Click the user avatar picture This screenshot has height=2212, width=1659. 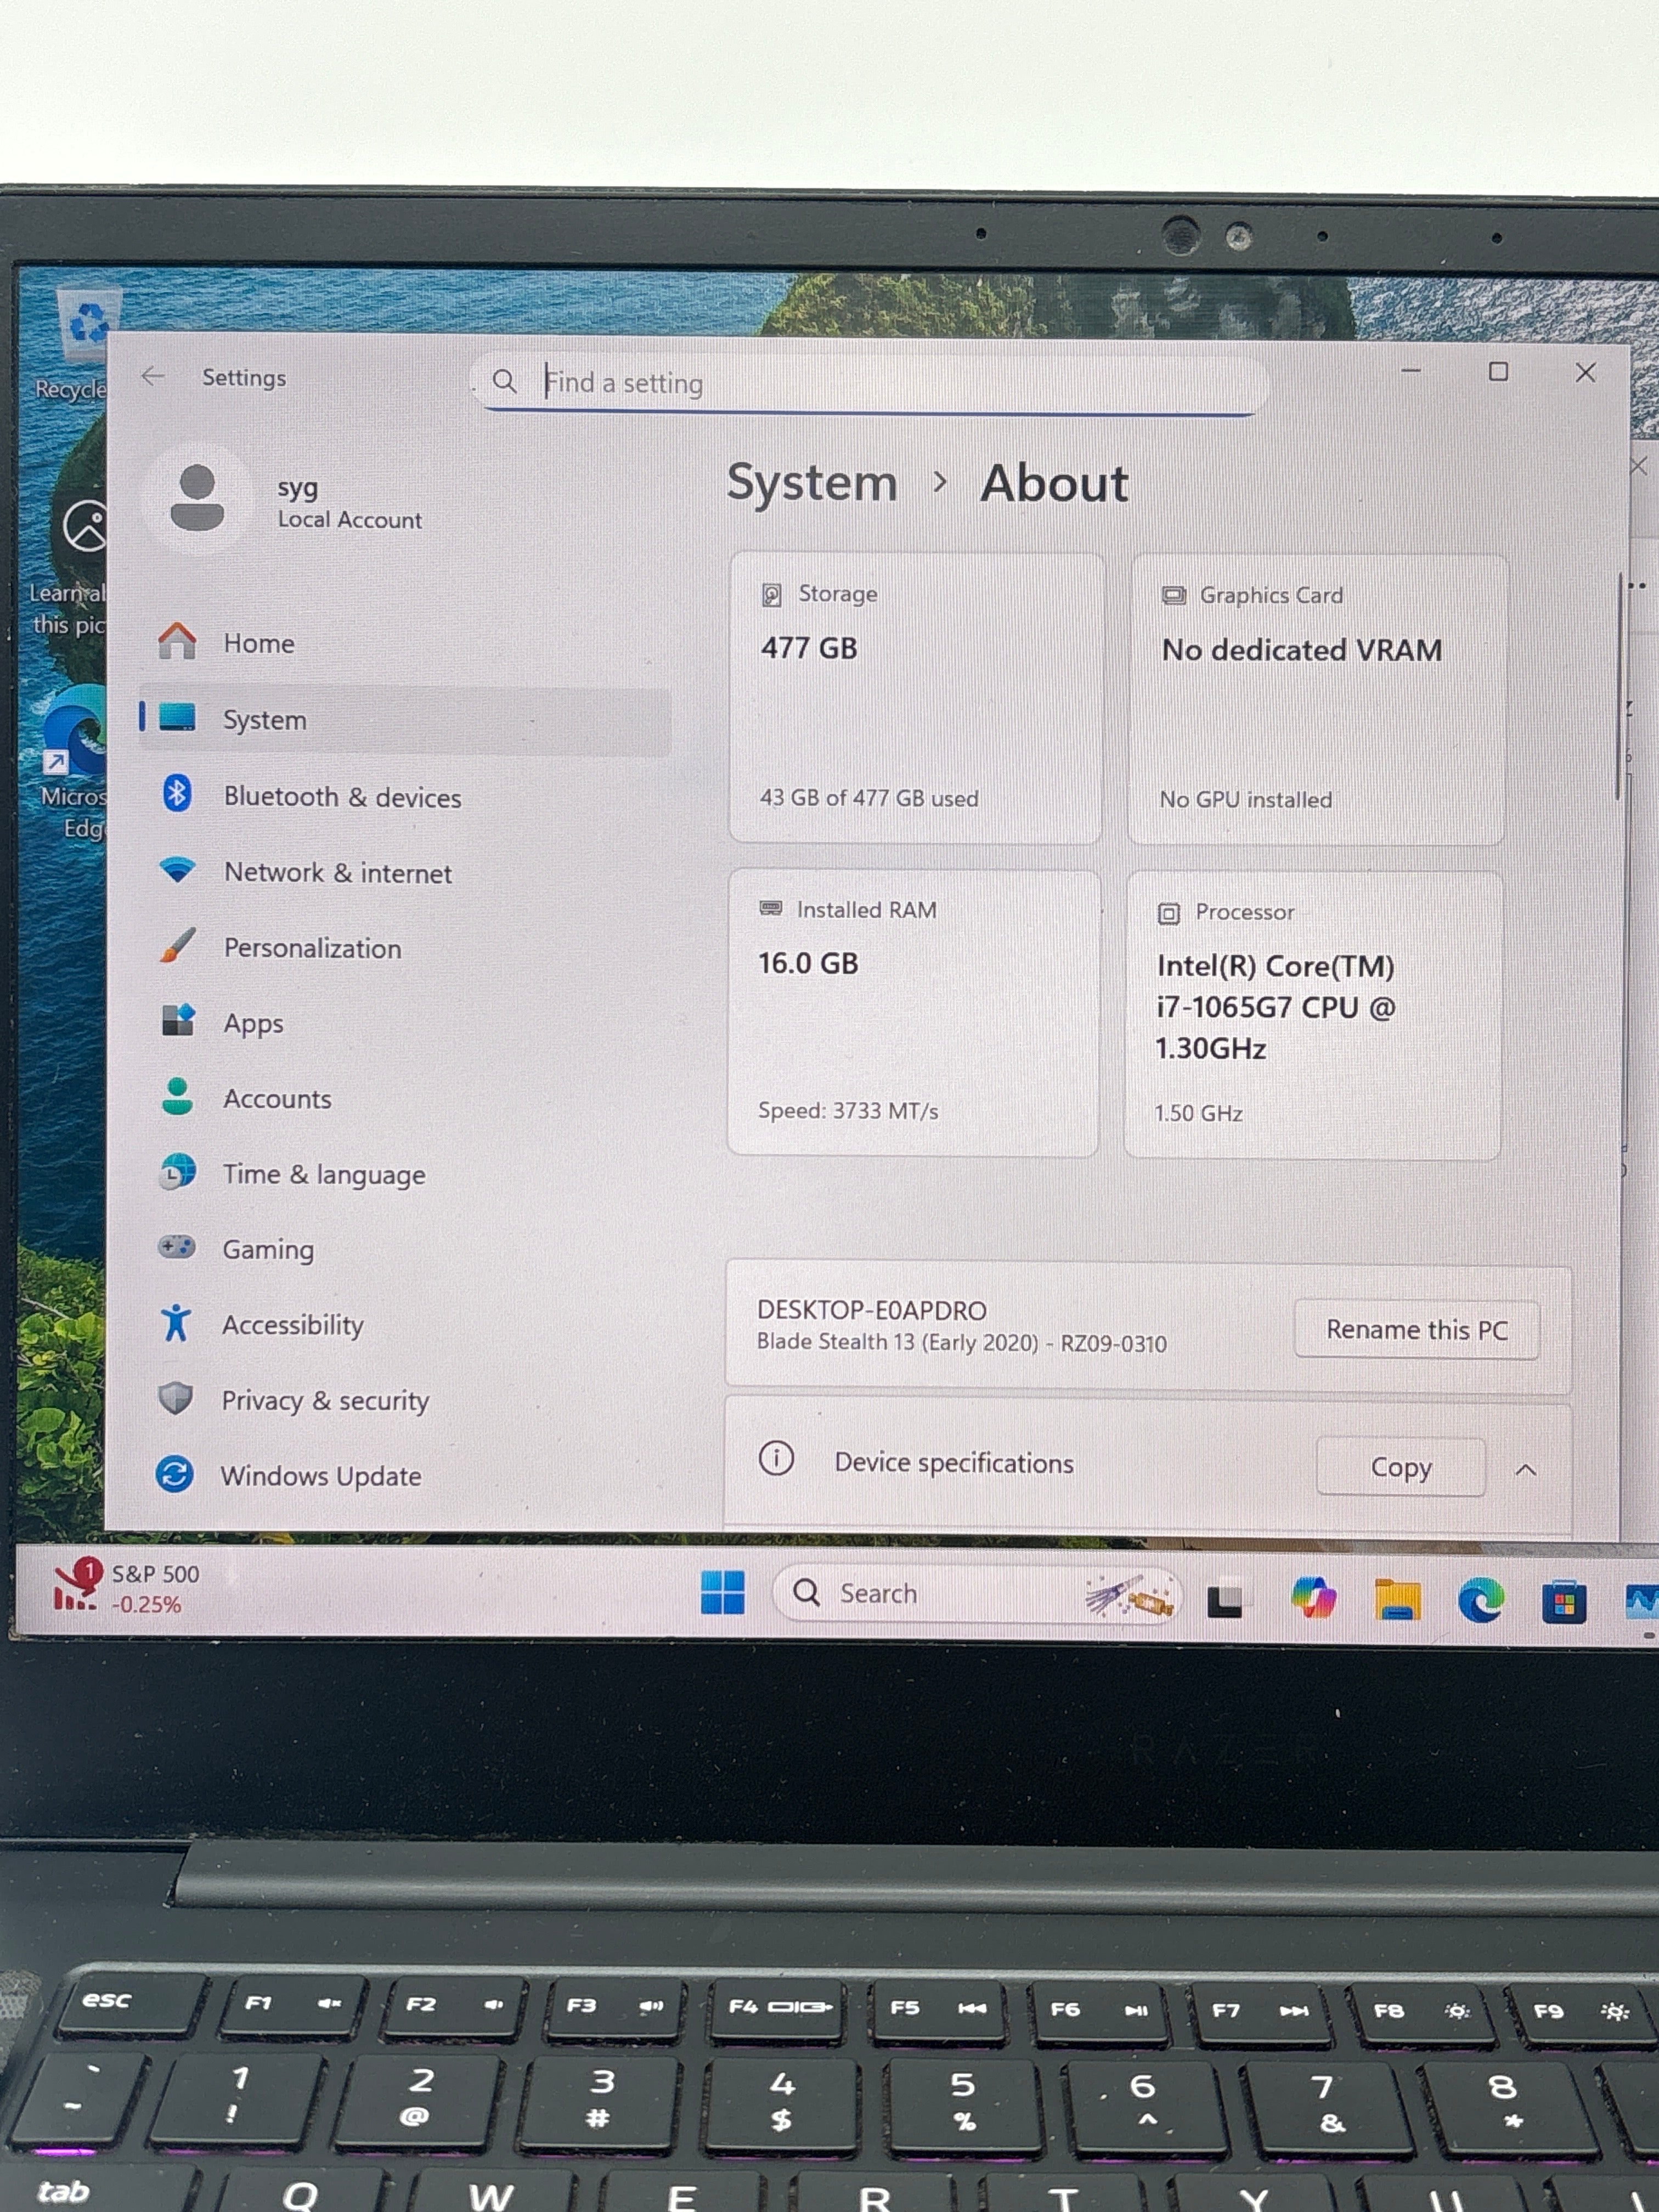tap(197, 498)
